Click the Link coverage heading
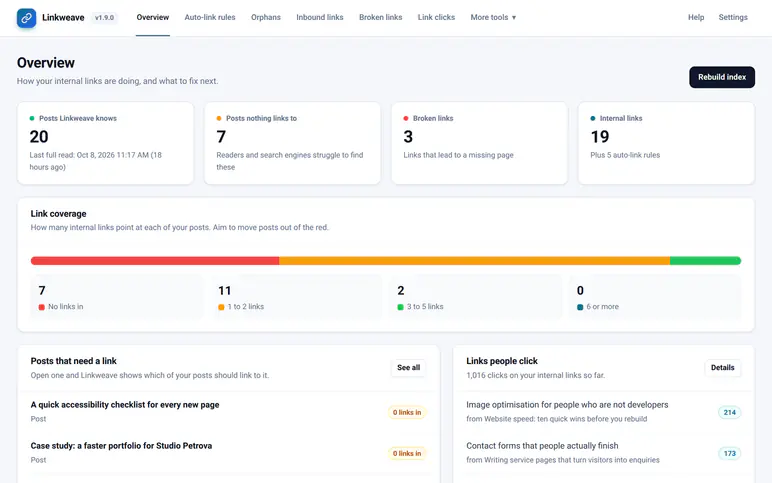 pyautogui.click(x=59, y=214)
